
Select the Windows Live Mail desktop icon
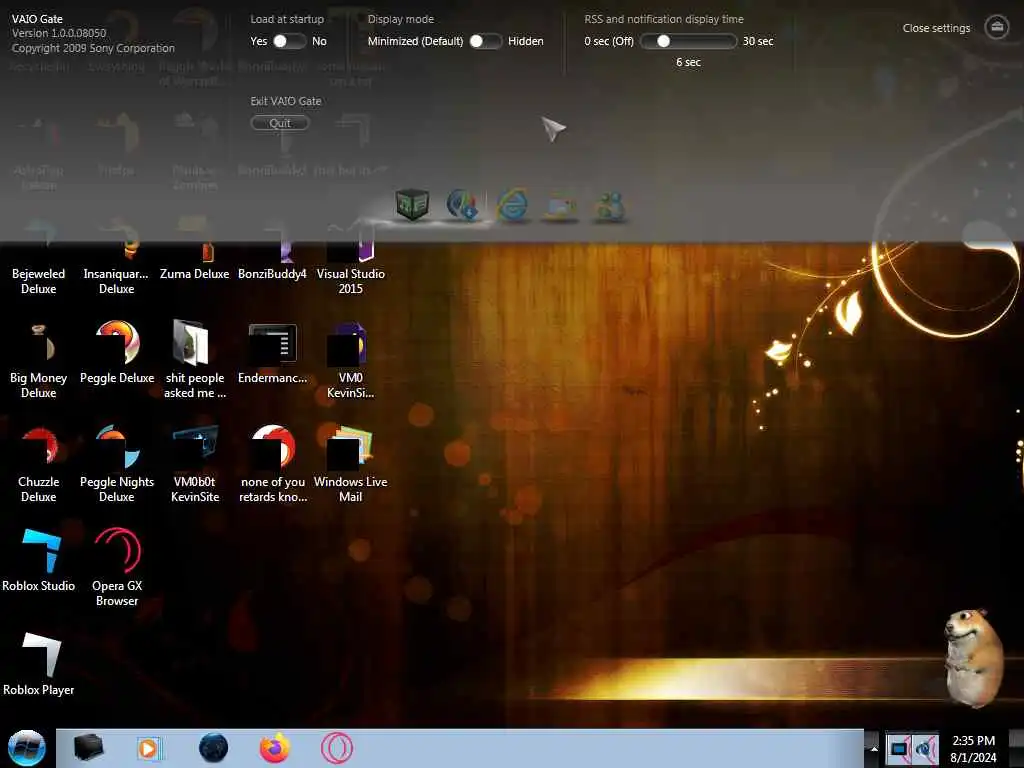click(351, 464)
